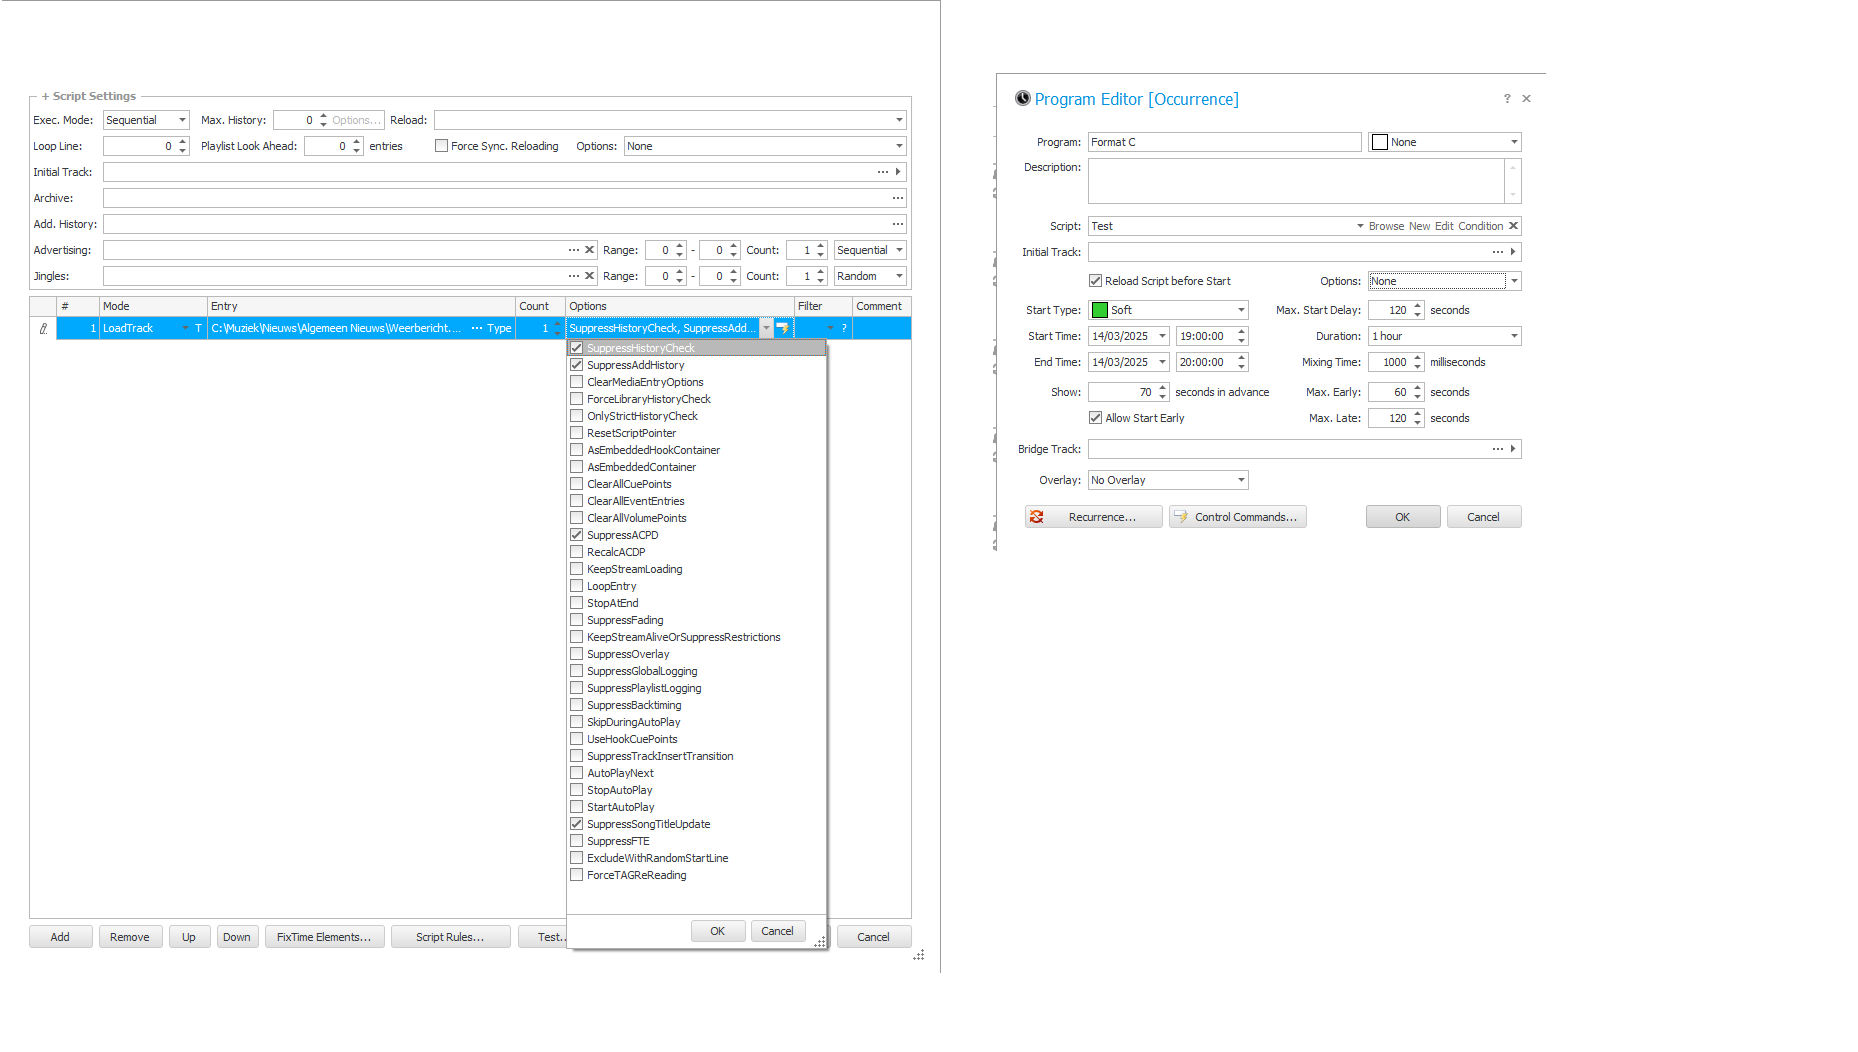Open the Script Rules... button
The height and width of the screenshot is (1052, 1858).
[x=450, y=937]
